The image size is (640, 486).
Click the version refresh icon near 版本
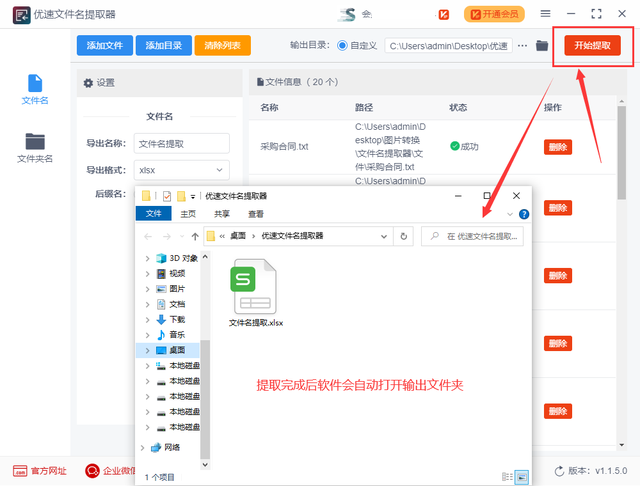[x=559, y=471]
